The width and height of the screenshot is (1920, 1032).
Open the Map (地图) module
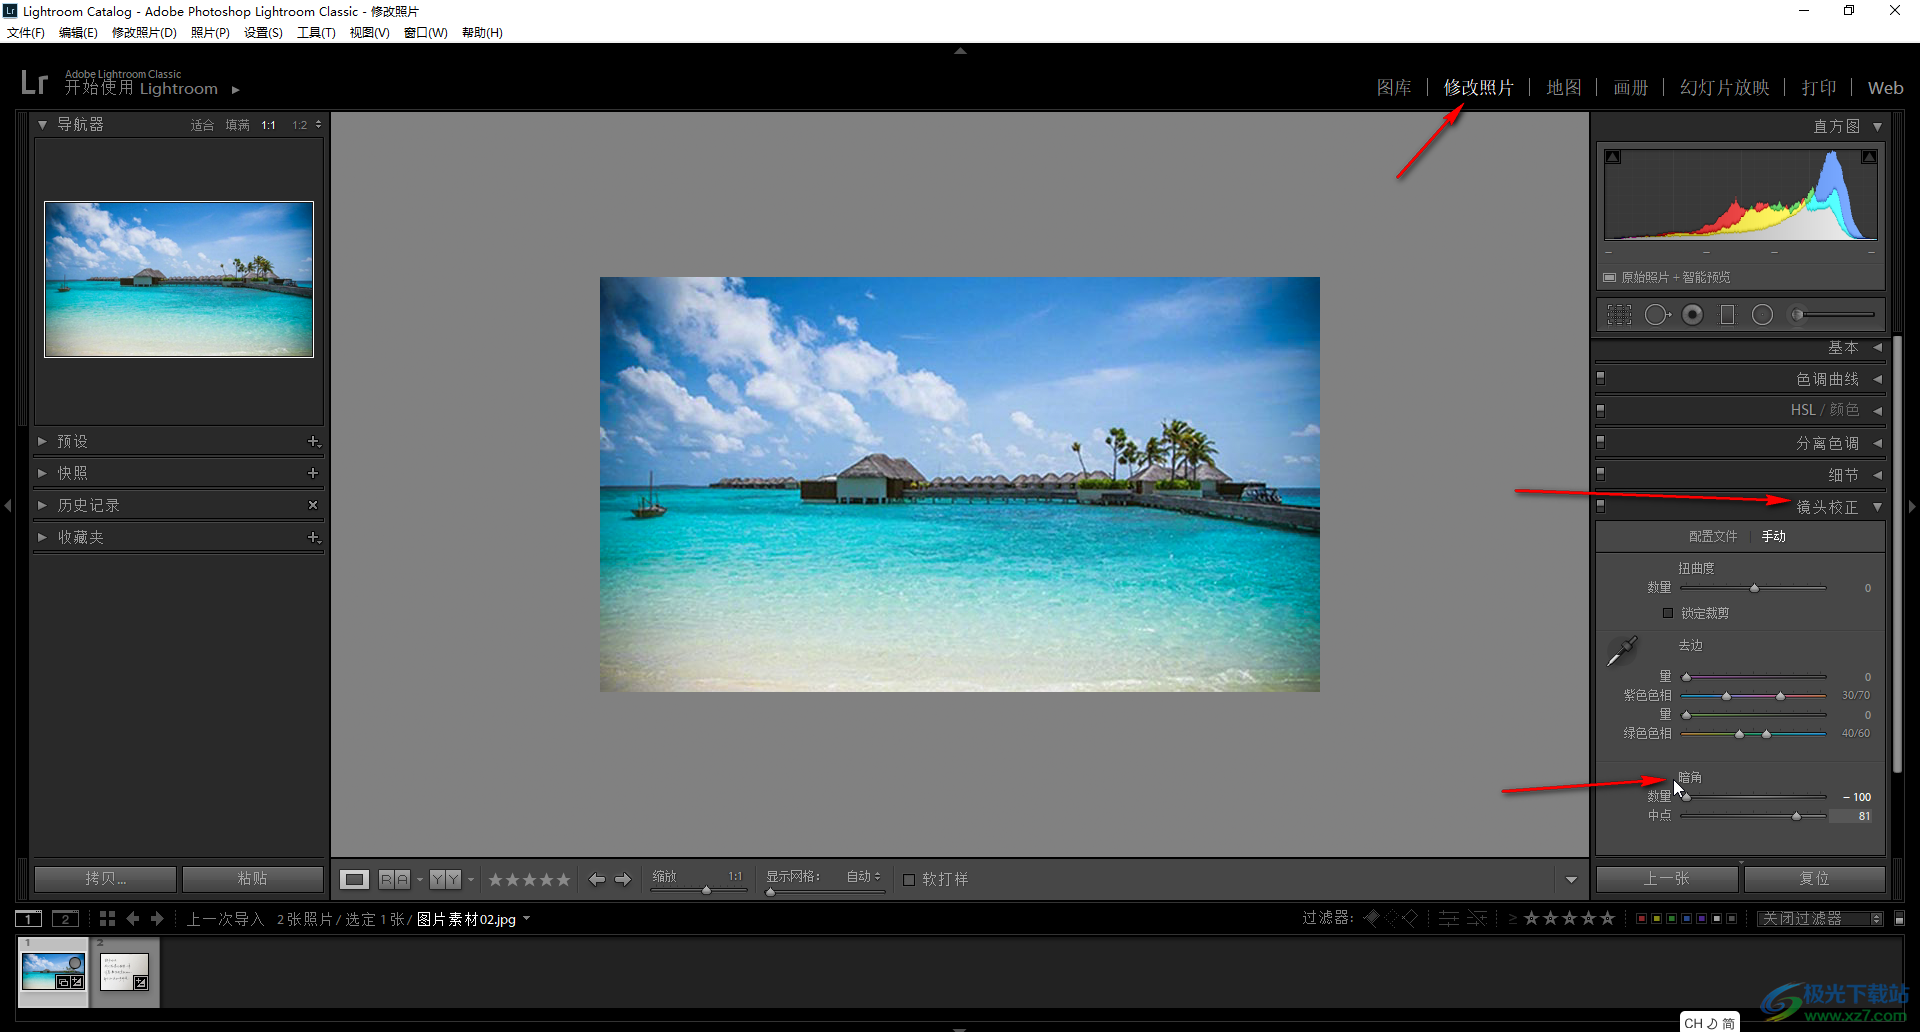(x=1564, y=88)
